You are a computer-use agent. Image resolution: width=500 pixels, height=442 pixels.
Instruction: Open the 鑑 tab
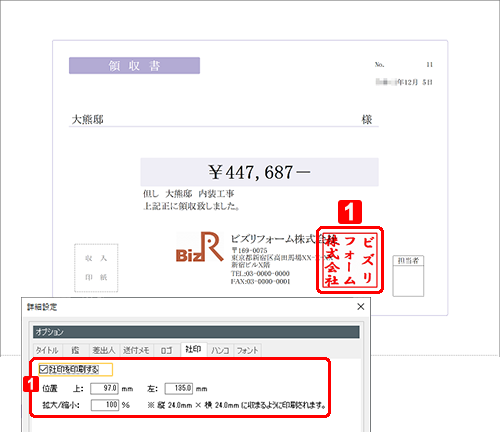(x=75, y=350)
